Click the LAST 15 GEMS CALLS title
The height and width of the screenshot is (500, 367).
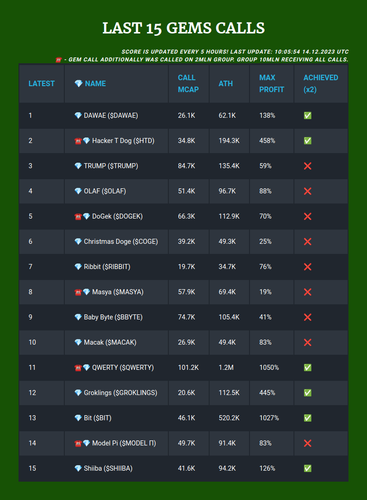click(x=184, y=28)
